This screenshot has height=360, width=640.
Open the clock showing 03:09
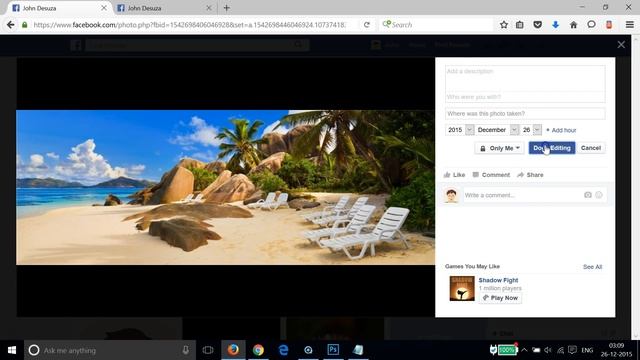point(616,350)
